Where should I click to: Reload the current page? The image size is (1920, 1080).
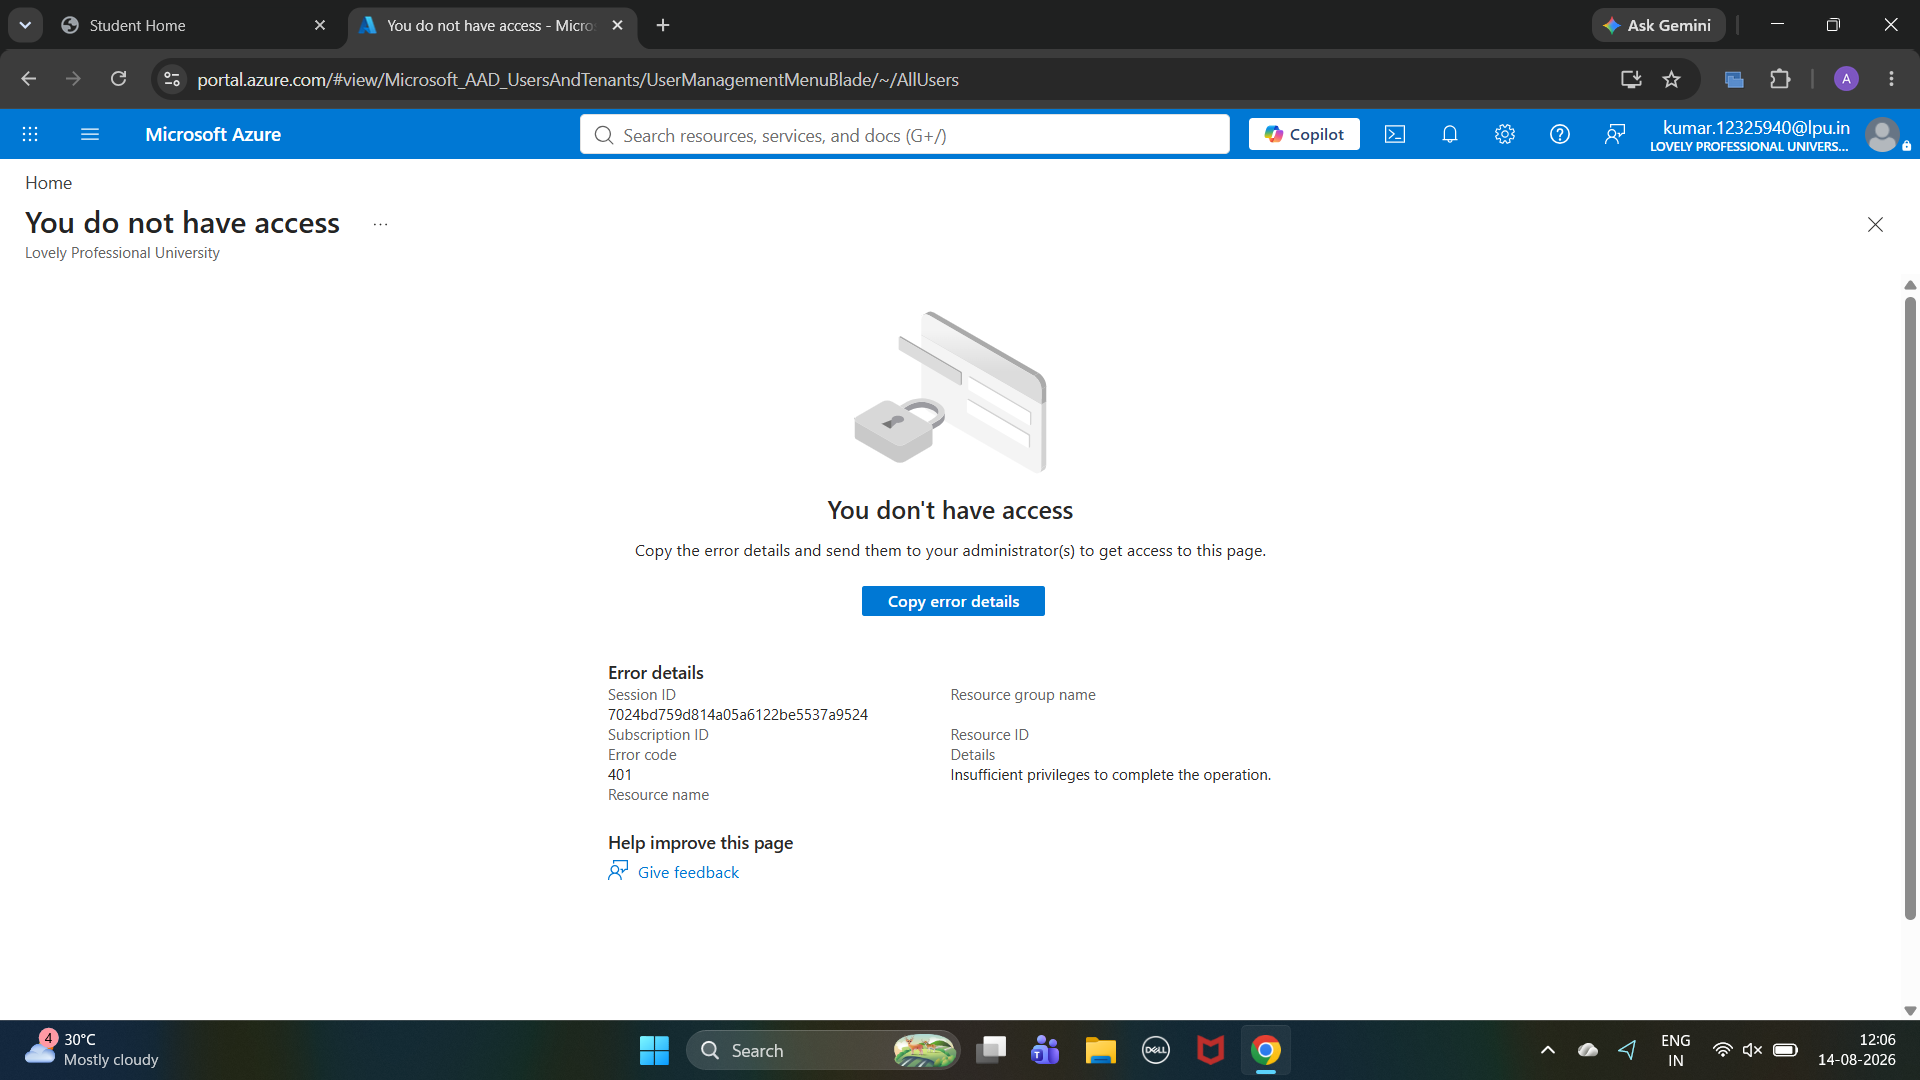click(x=118, y=79)
